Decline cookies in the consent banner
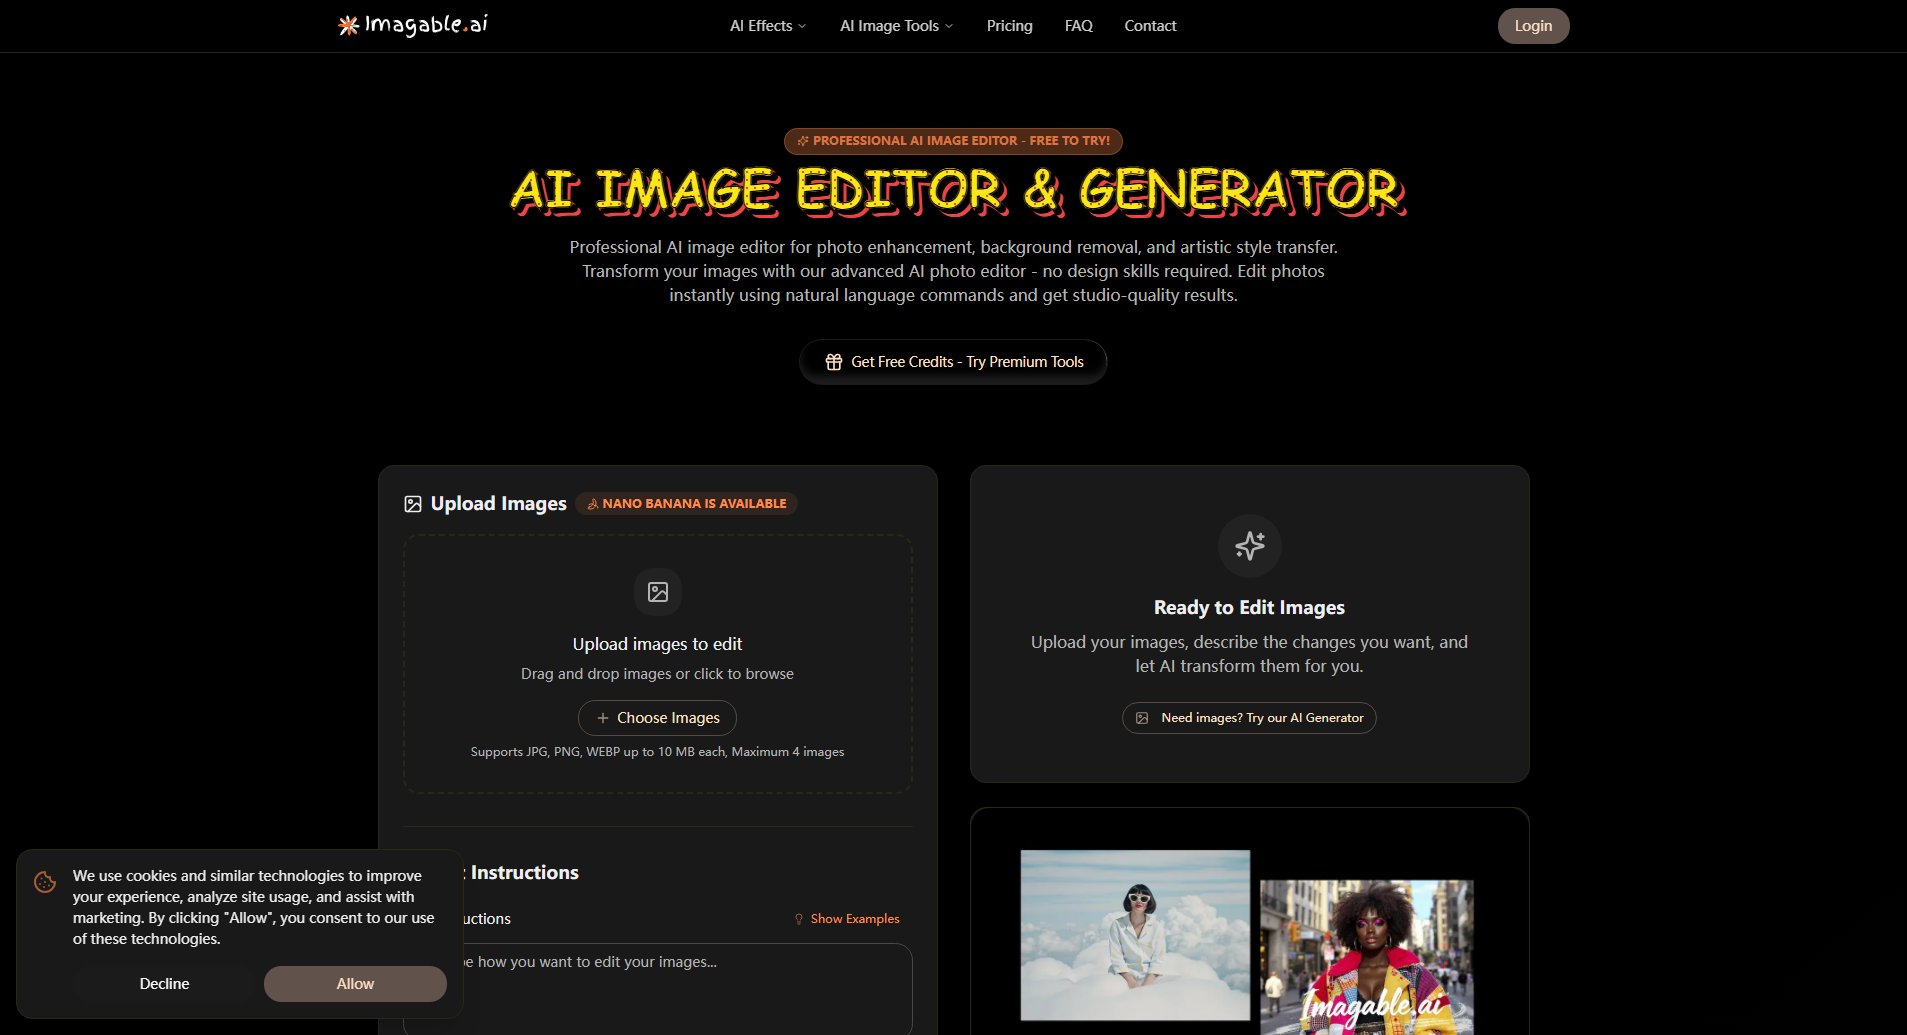 (164, 984)
